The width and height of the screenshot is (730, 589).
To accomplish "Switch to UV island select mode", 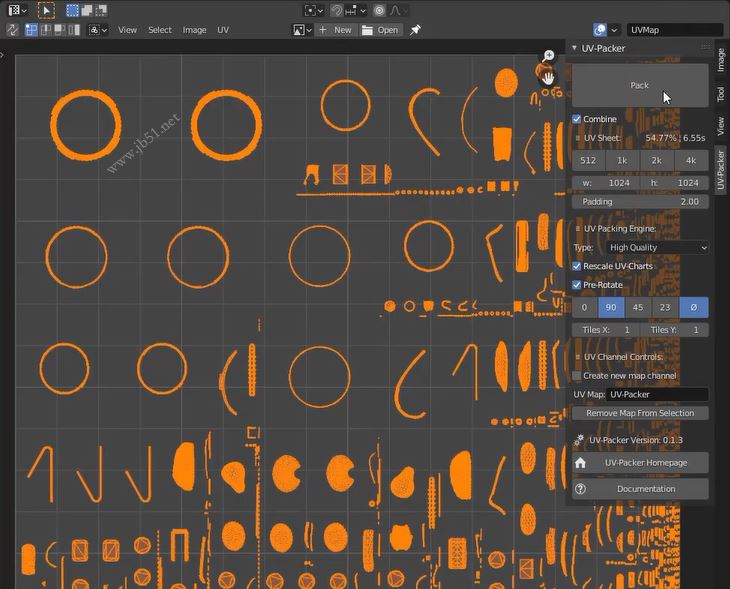I will coord(74,30).
